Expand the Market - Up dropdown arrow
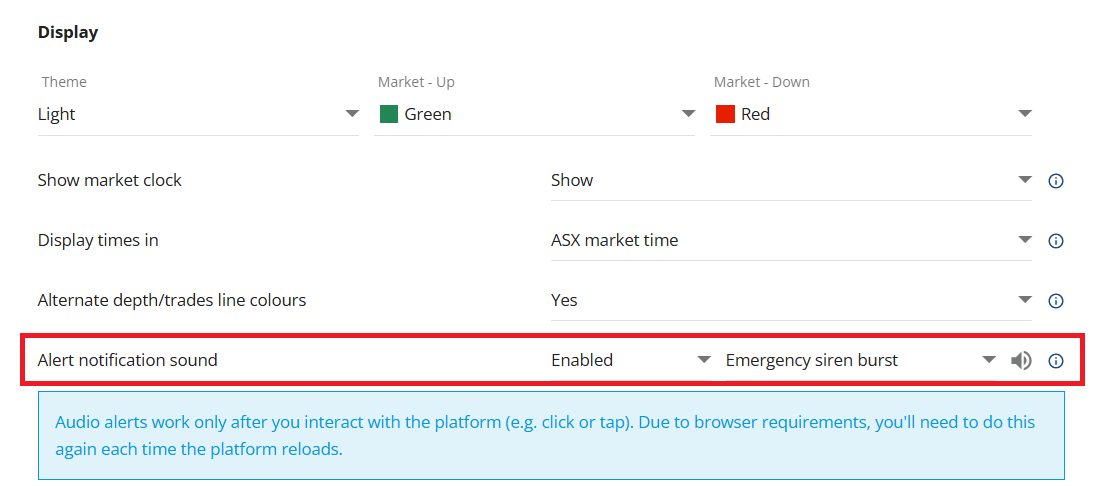Image resolution: width=1094 pixels, height=486 pixels. (x=688, y=114)
